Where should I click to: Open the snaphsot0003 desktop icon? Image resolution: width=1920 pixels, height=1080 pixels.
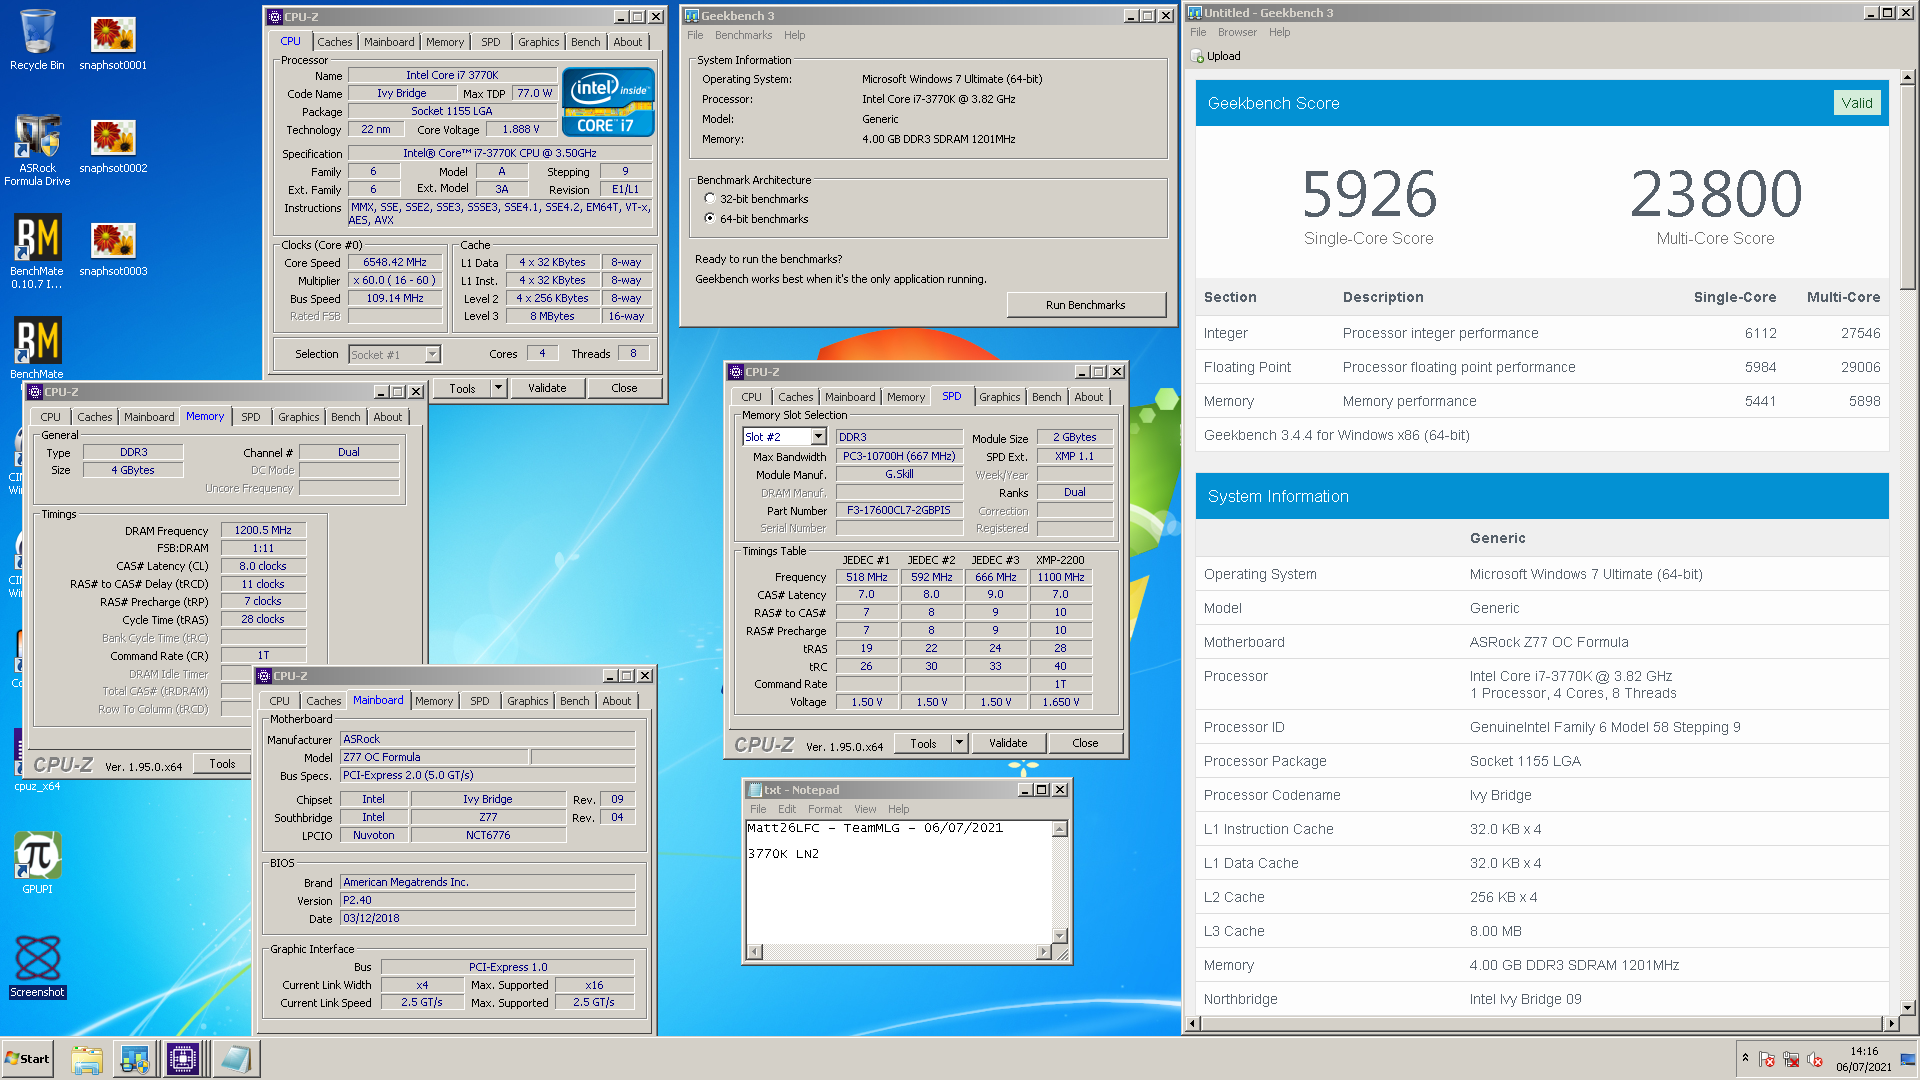[x=113, y=246]
